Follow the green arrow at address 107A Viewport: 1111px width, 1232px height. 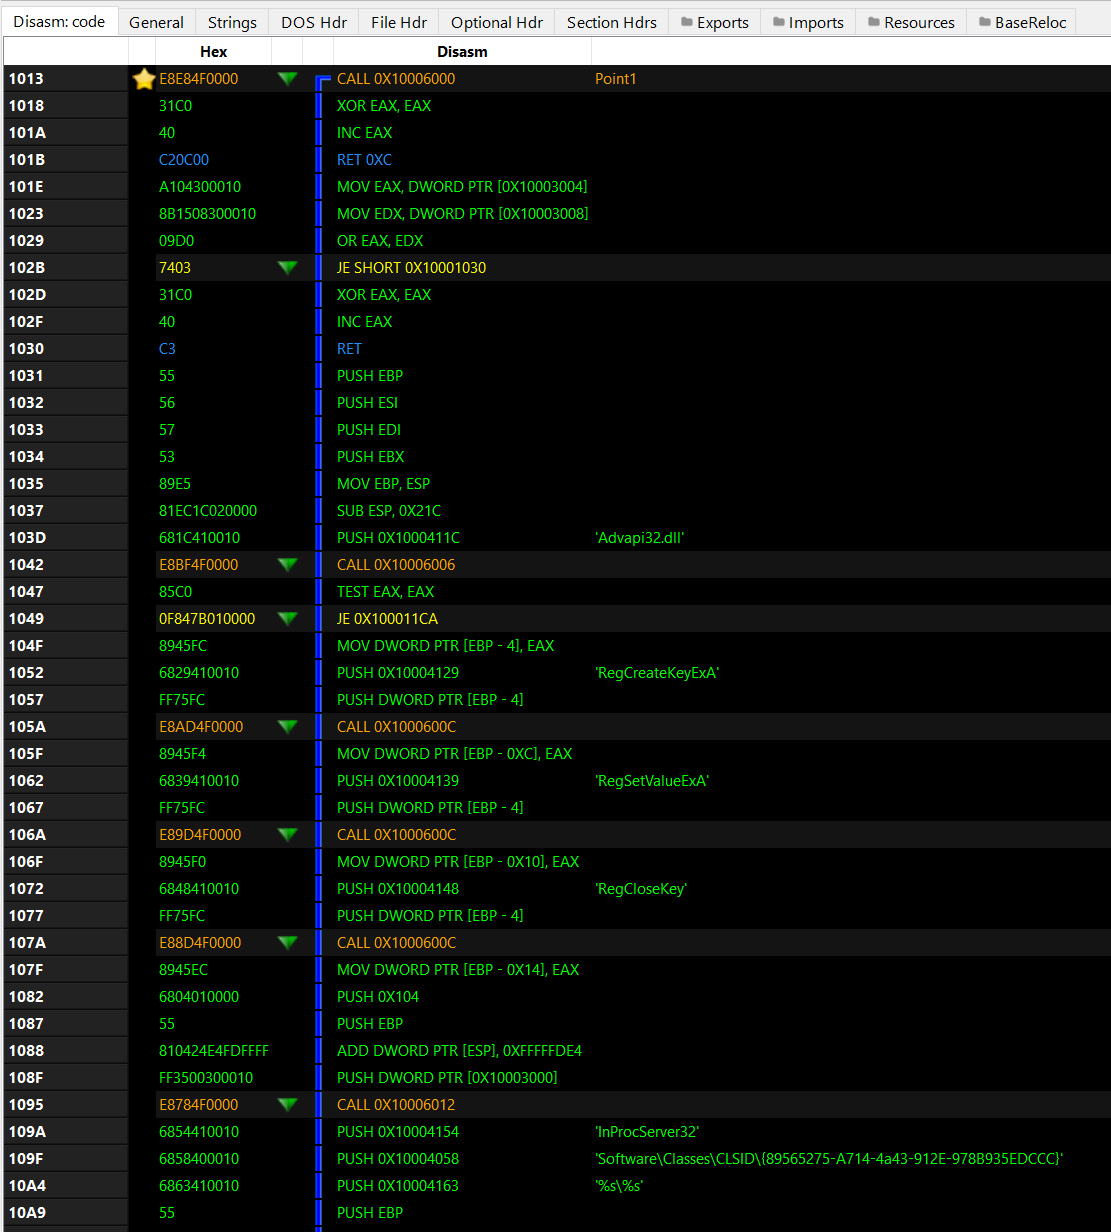coord(288,943)
